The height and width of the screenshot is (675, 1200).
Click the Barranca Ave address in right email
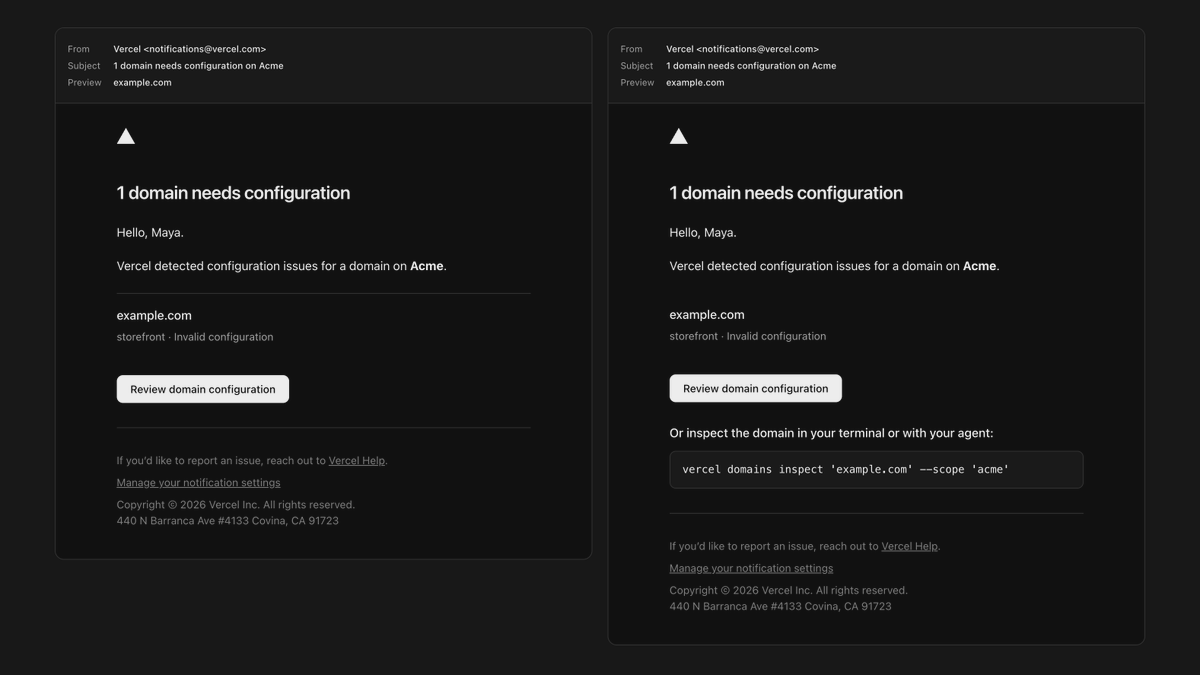click(781, 606)
